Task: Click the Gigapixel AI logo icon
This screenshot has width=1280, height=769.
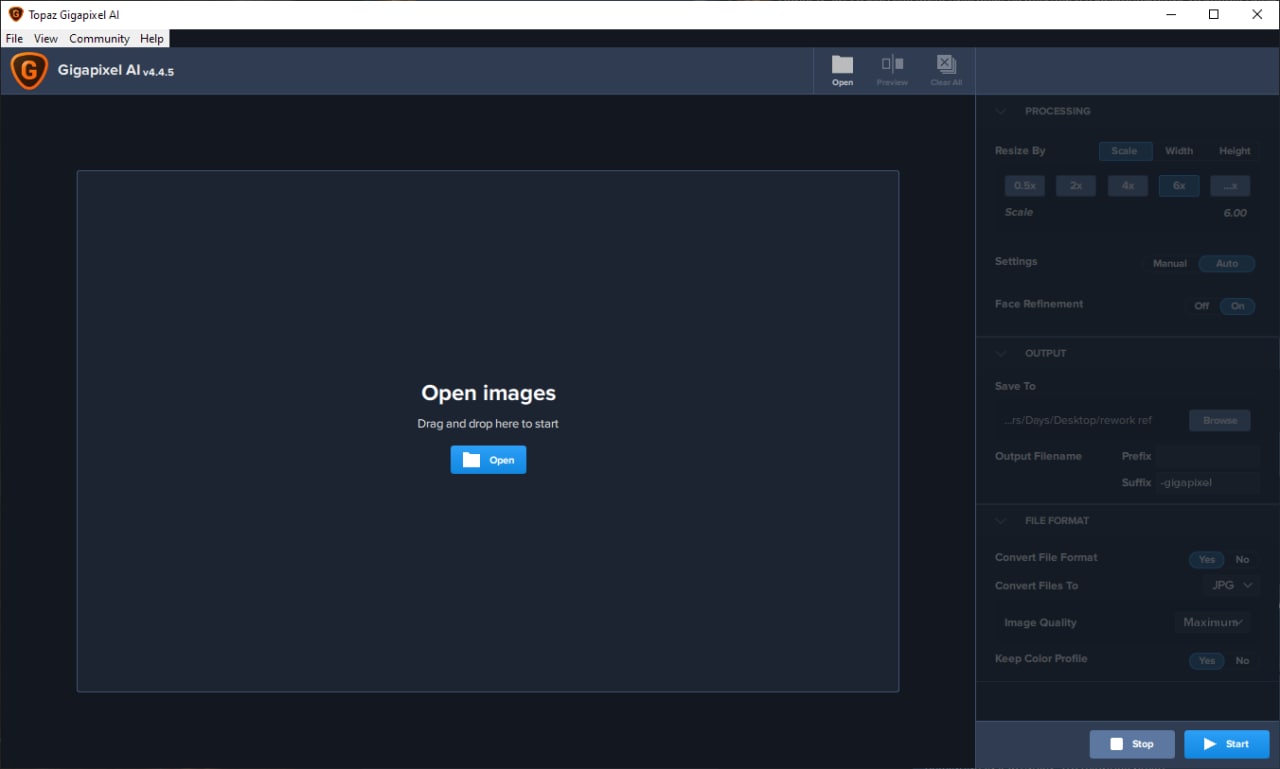Action: [29, 71]
